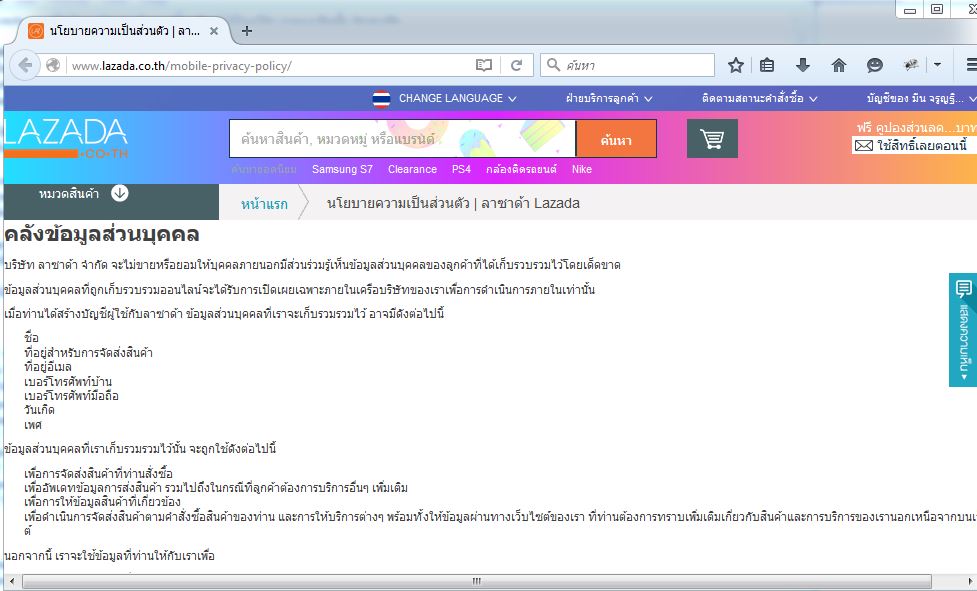977x591 pixels.
Task: Click the ฟรี คูปองส่วนลด promo text
Action: [x=916, y=128]
